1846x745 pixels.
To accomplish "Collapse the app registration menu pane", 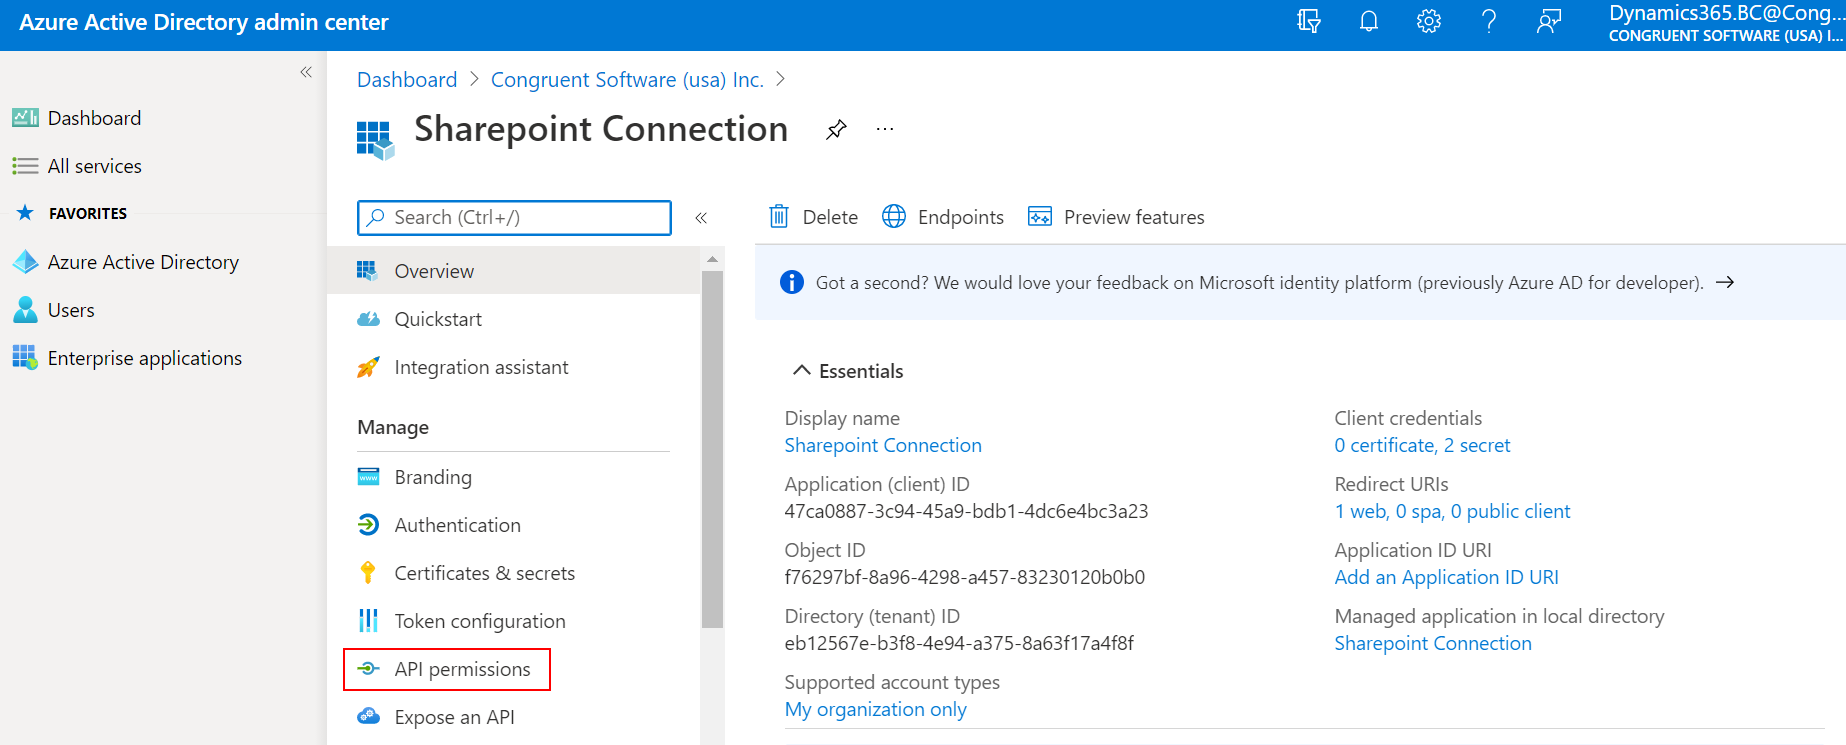I will [x=701, y=218].
